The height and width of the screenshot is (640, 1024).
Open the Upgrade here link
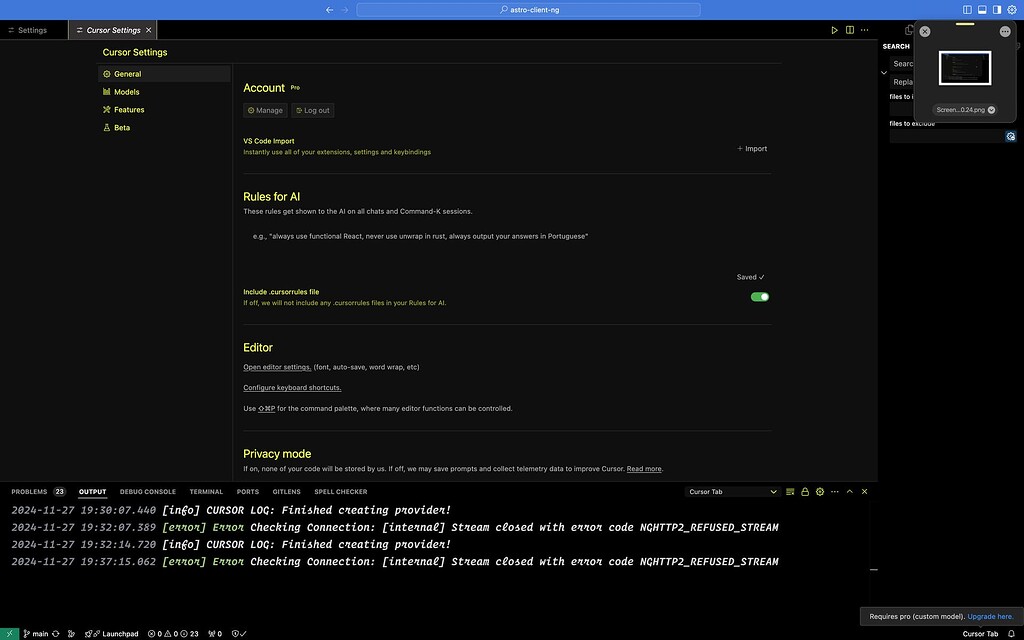(x=991, y=616)
